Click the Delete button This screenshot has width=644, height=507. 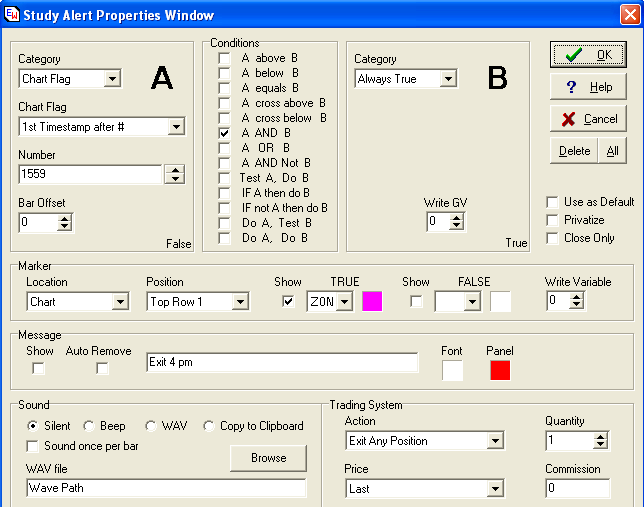(x=574, y=151)
